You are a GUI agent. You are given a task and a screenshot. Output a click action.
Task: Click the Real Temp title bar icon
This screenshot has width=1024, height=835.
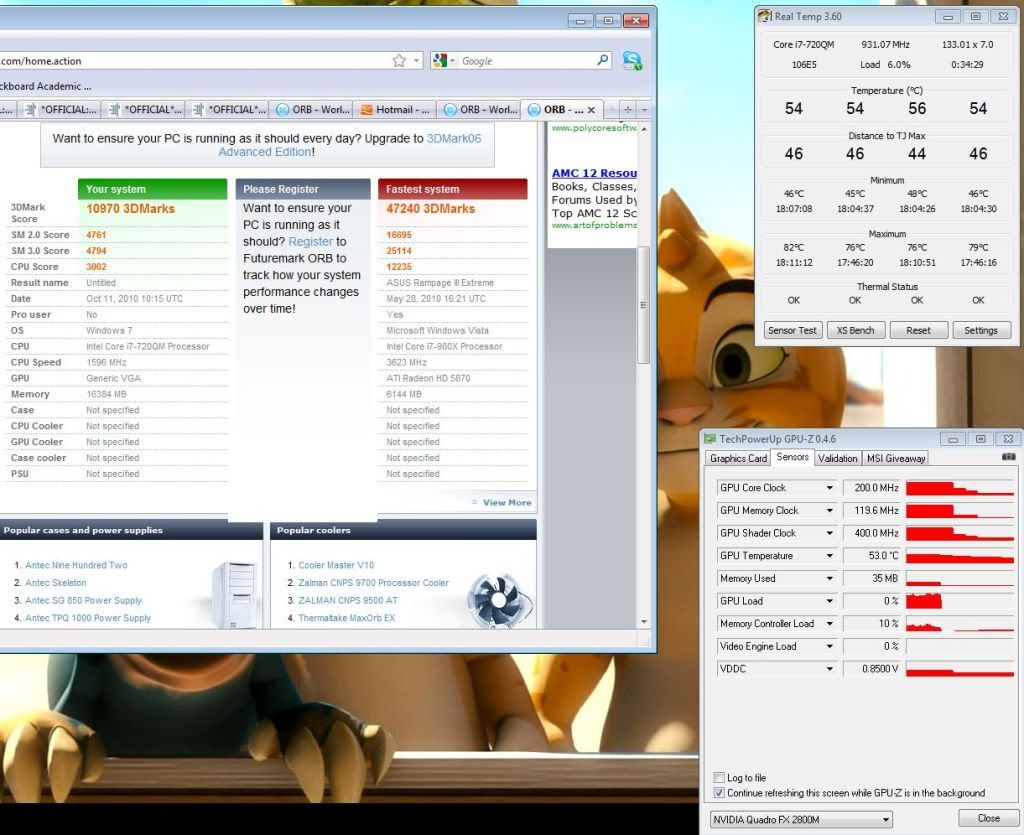tap(764, 16)
